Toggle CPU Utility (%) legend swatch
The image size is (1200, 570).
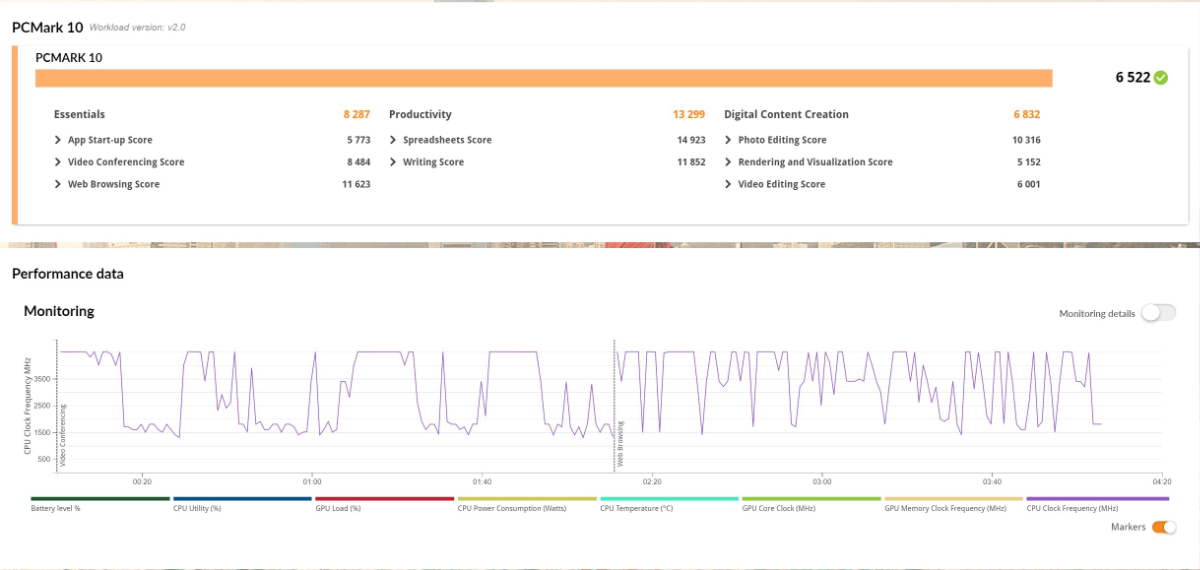[x=242, y=498]
